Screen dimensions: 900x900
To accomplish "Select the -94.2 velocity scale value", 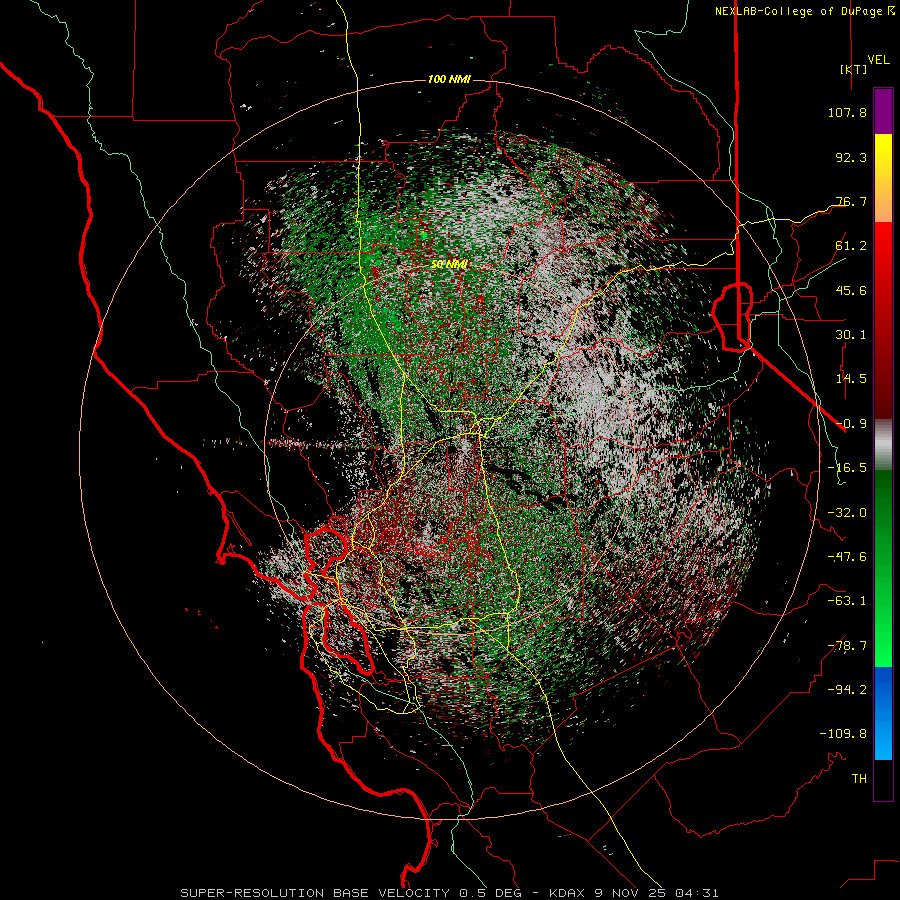I will click(847, 689).
